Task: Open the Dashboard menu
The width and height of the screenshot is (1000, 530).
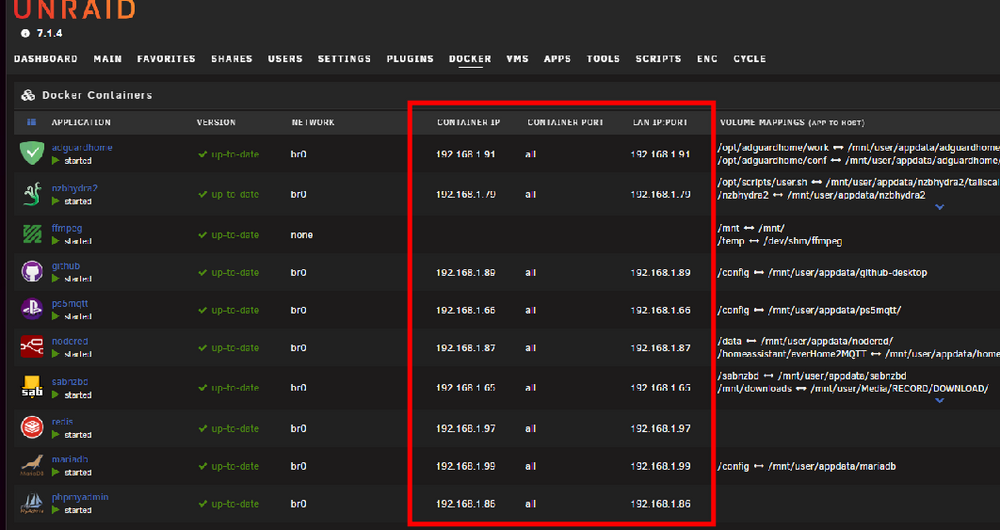Action: pyautogui.click(x=46, y=59)
